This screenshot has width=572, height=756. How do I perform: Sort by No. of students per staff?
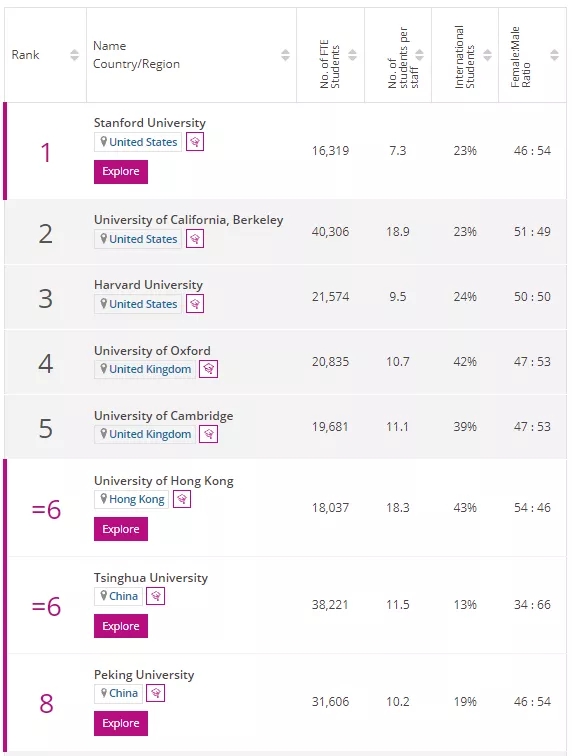[x=420, y=55]
